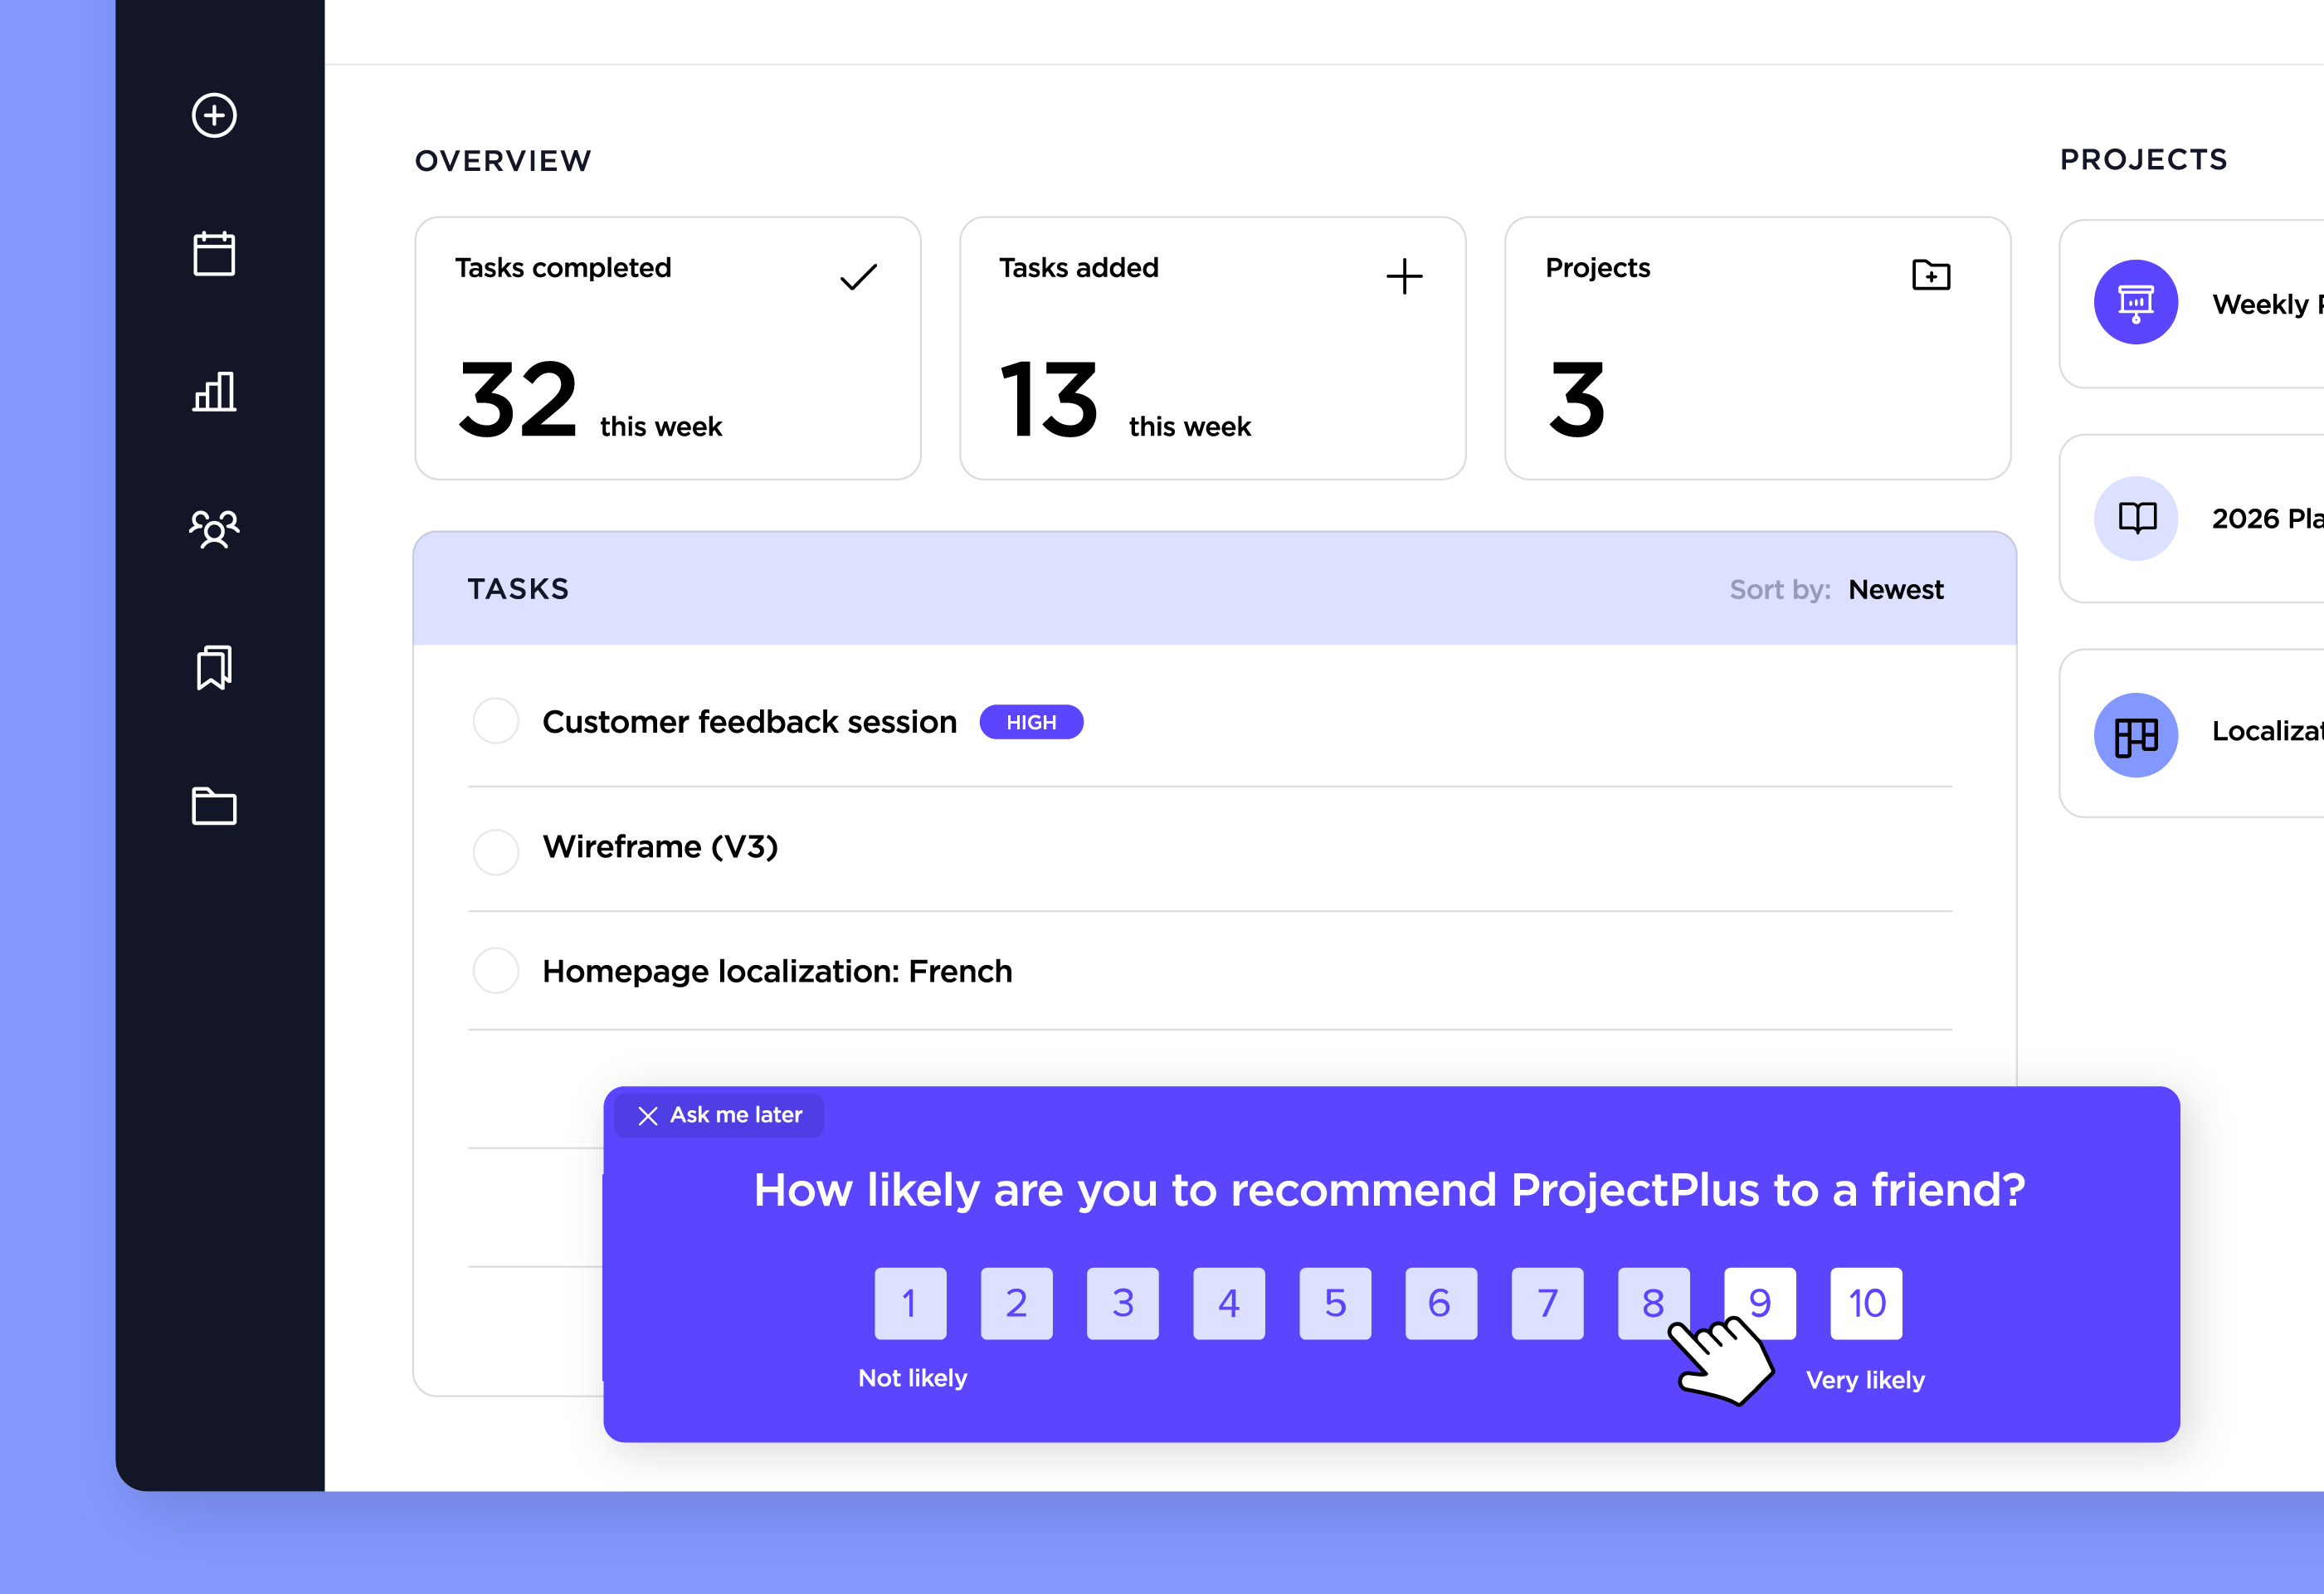Open the calendar icon in sidebar
The height and width of the screenshot is (1594, 2324).
(x=214, y=254)
